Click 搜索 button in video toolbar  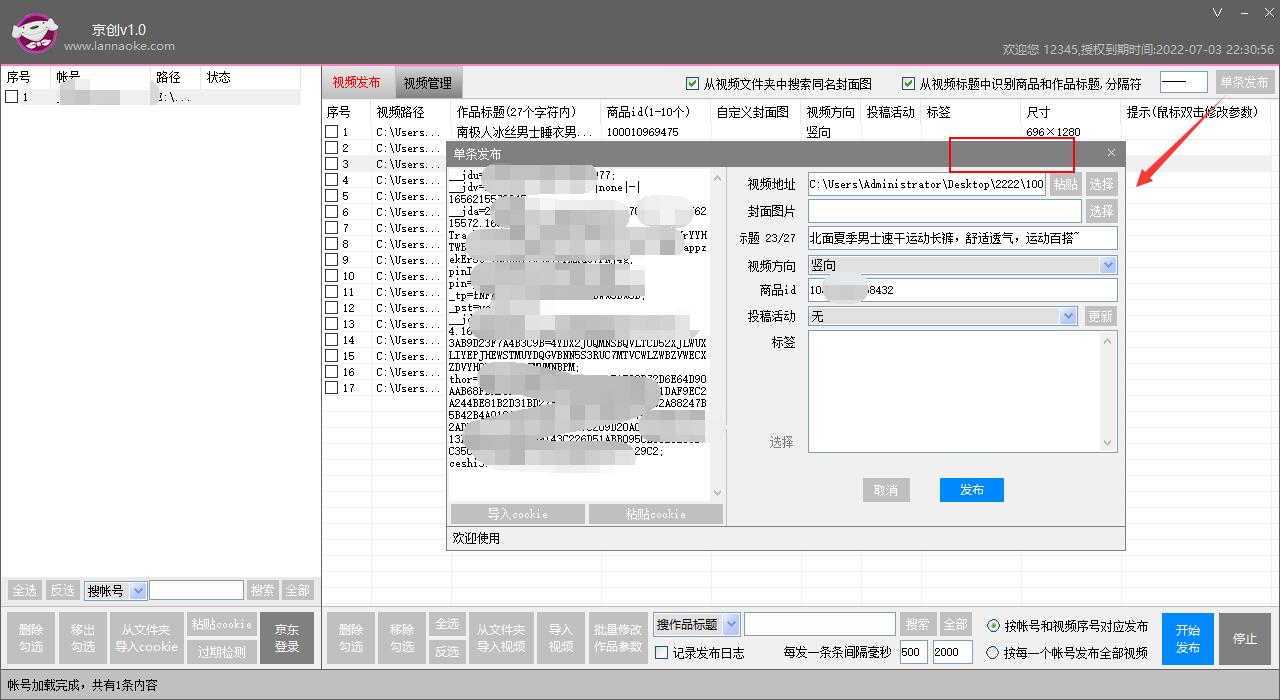[918, 624]
